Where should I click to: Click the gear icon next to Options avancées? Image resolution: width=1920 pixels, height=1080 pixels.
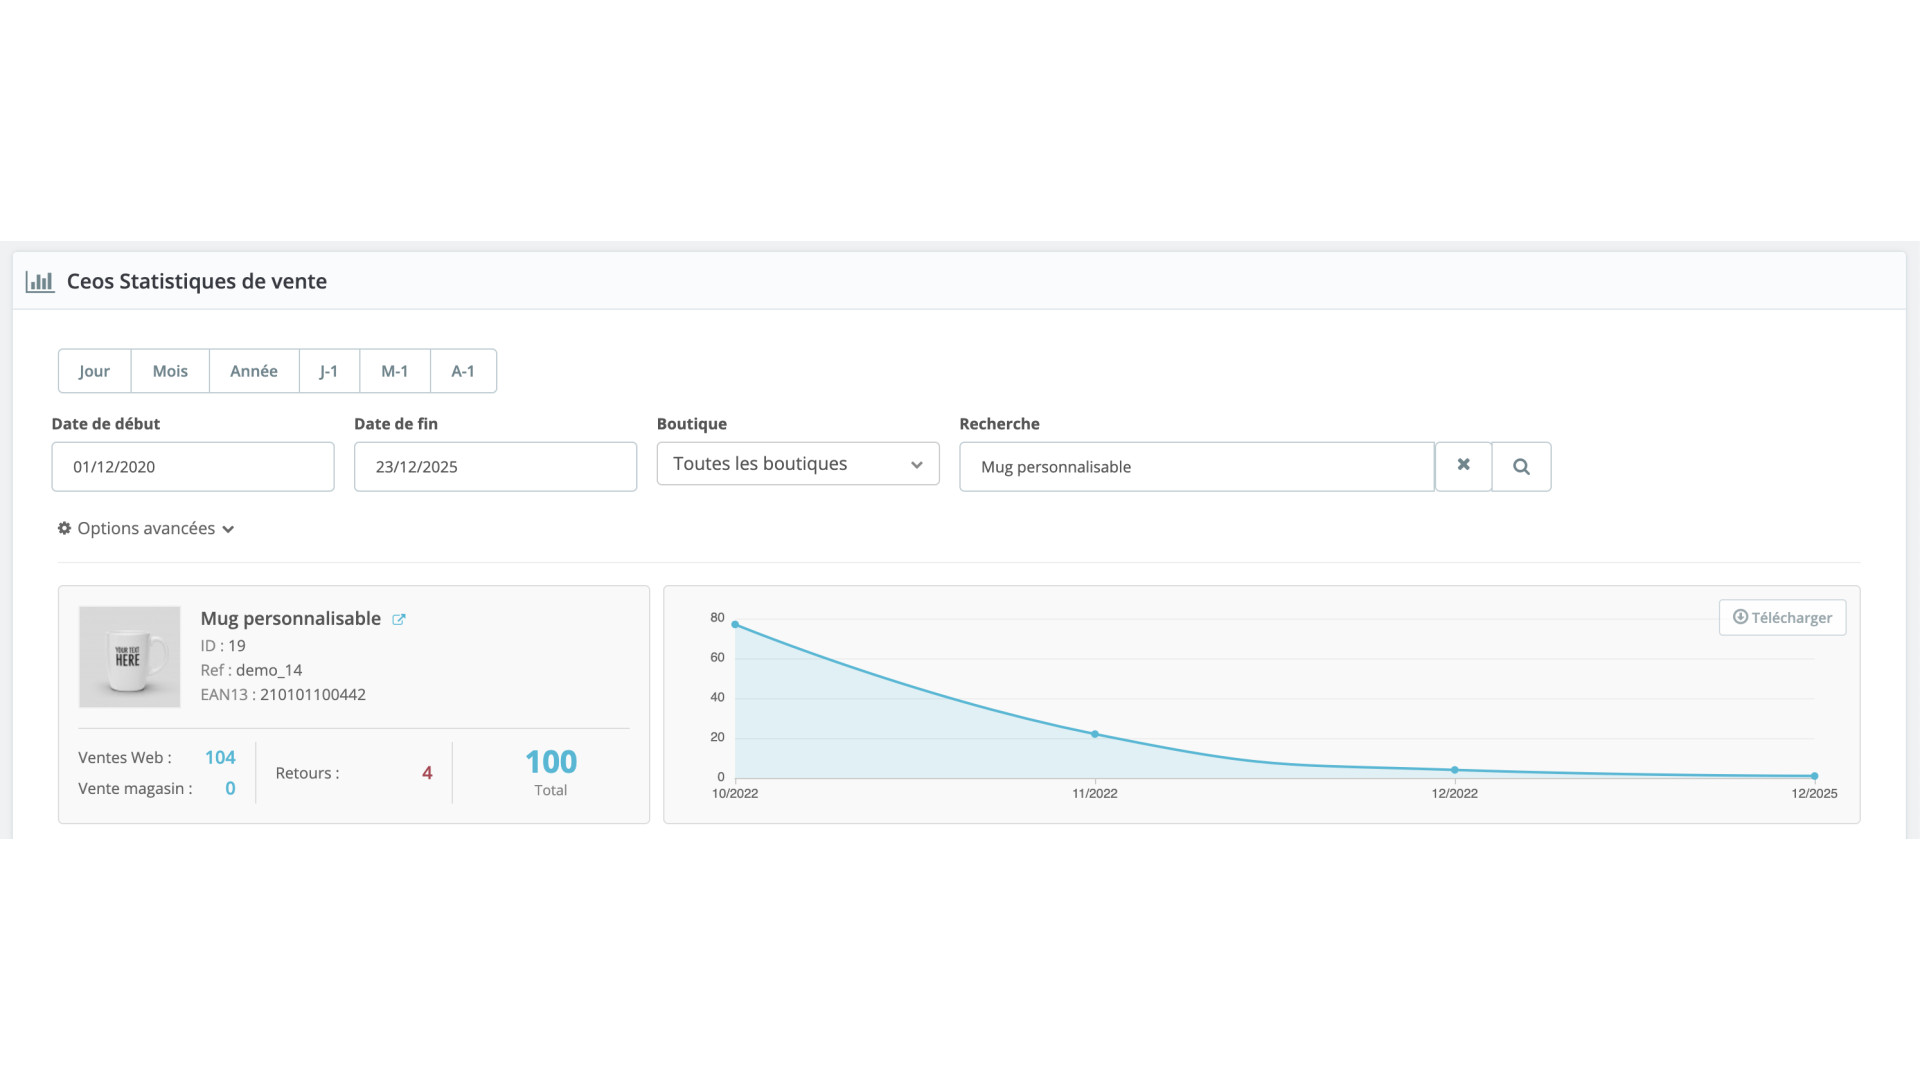tap(64, 528)
